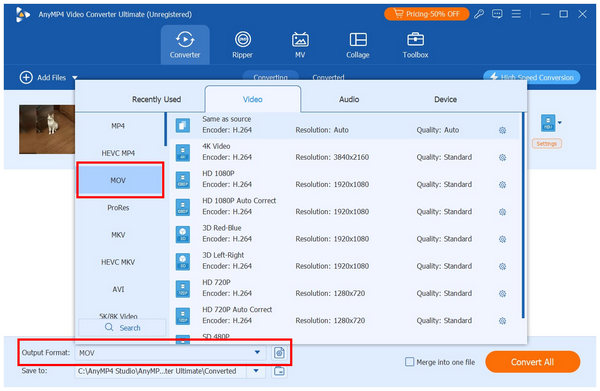Screen dimensions: 600x391
Task: Click the registration key icon
Action: pos(479,14)
